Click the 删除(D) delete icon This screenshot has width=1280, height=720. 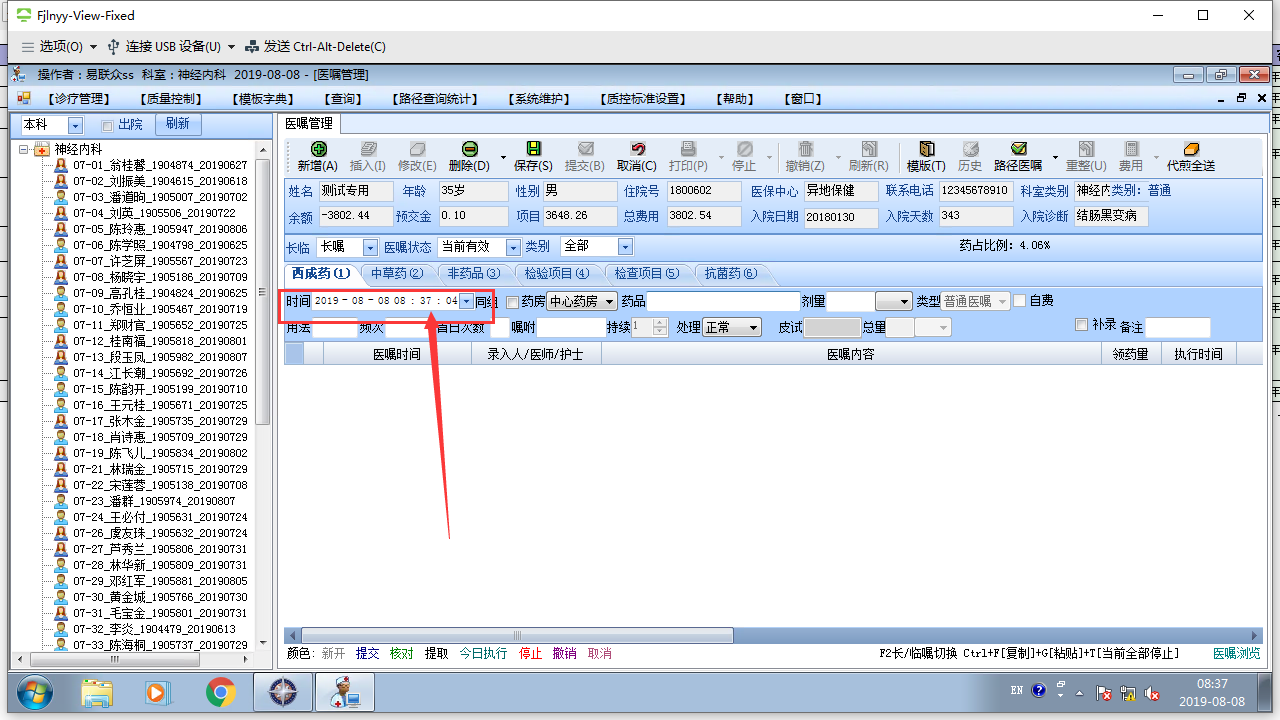click(469, 149)
